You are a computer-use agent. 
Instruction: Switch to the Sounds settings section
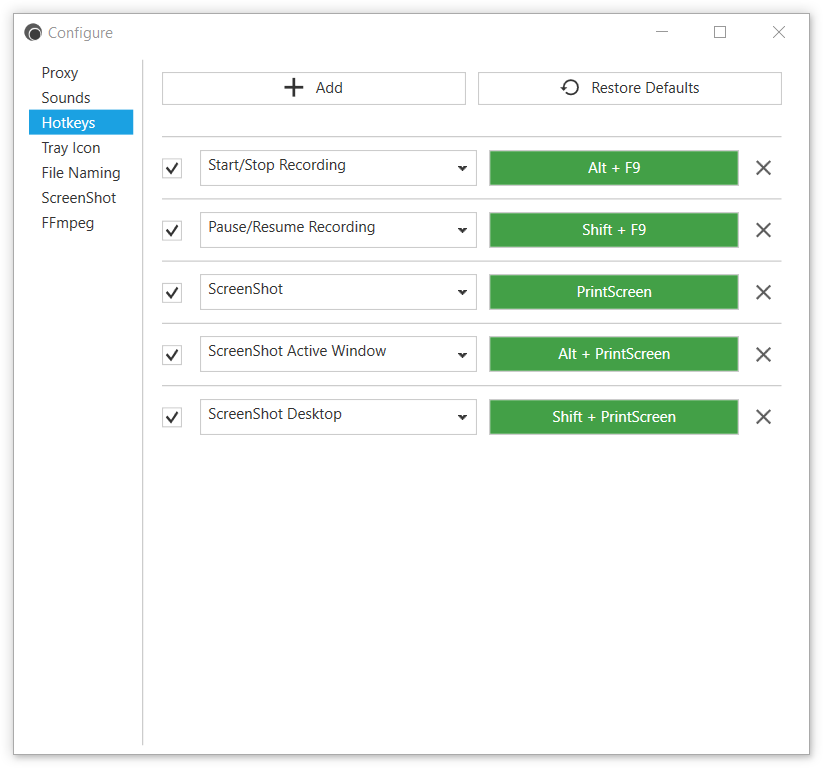[66, 98]
